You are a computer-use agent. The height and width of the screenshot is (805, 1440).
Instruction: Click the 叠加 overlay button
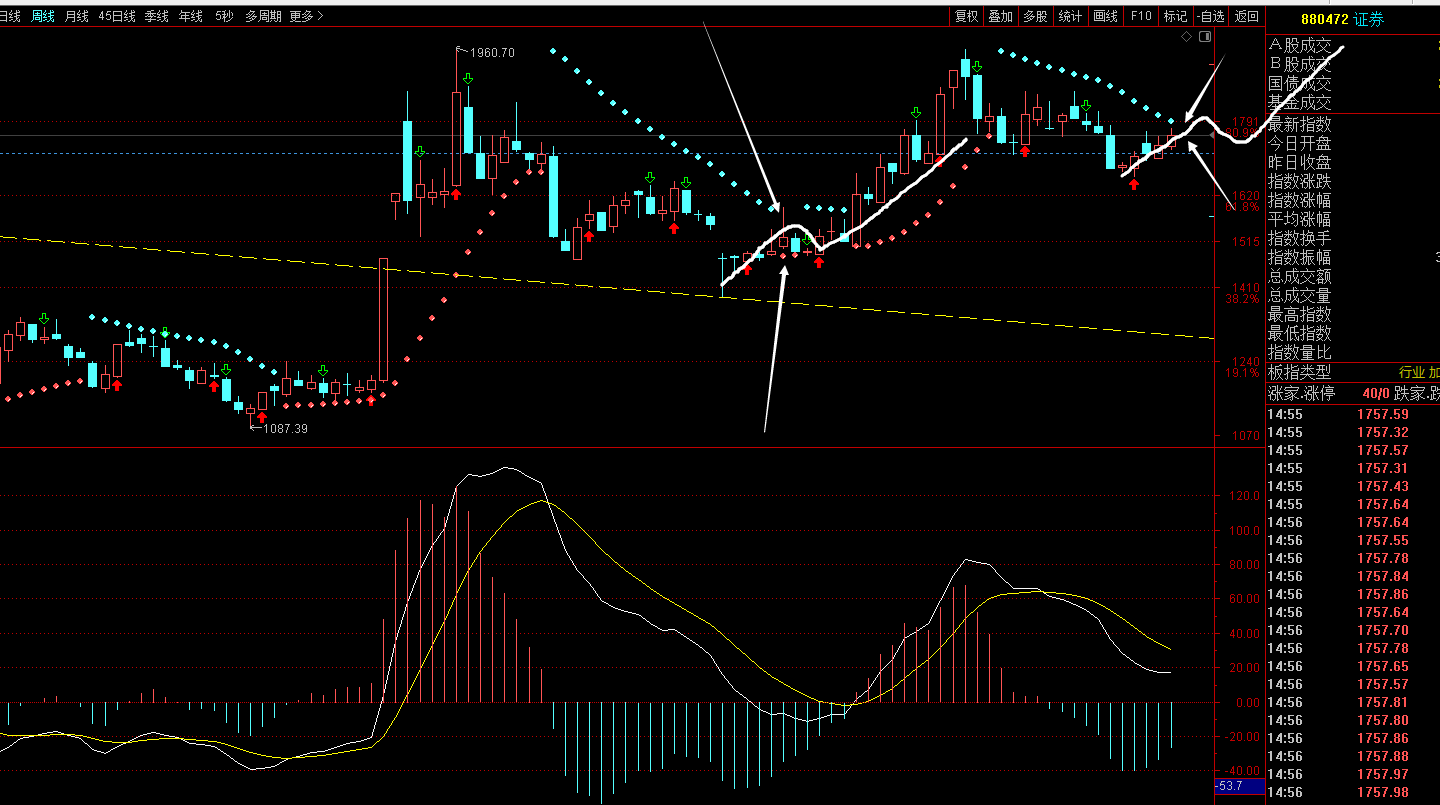pyautogui.click(x=1000, y=16)
